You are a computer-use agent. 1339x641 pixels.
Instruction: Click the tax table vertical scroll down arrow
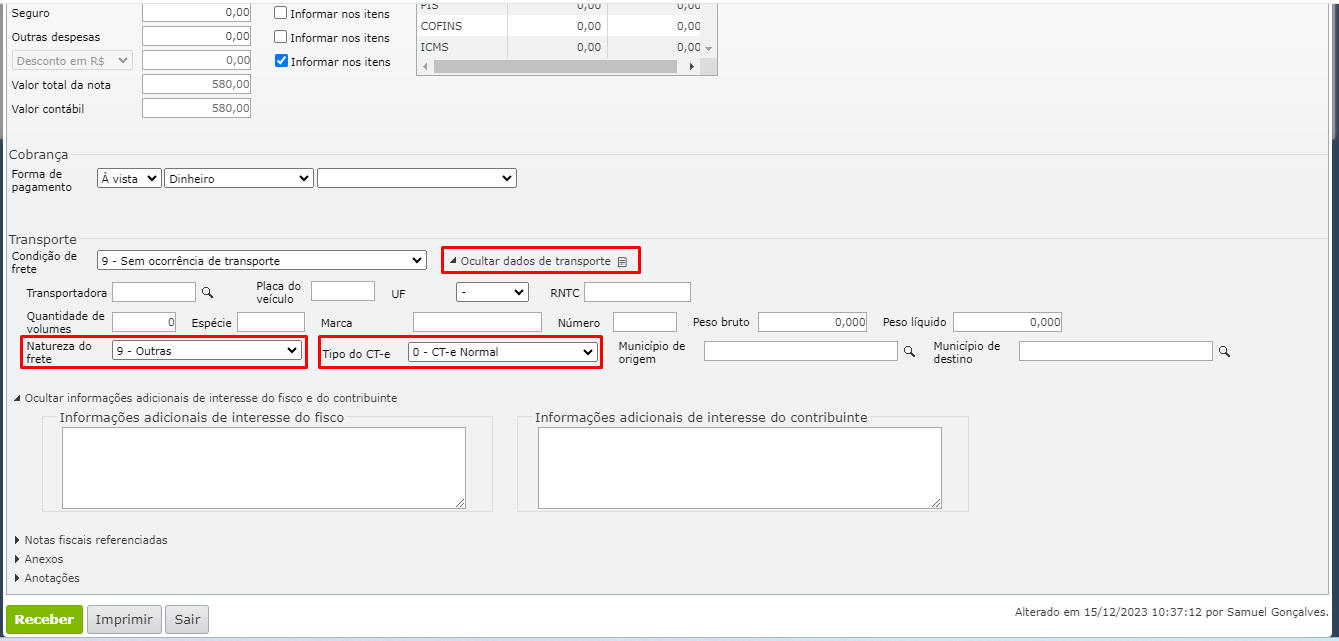[x=709, y=48]
